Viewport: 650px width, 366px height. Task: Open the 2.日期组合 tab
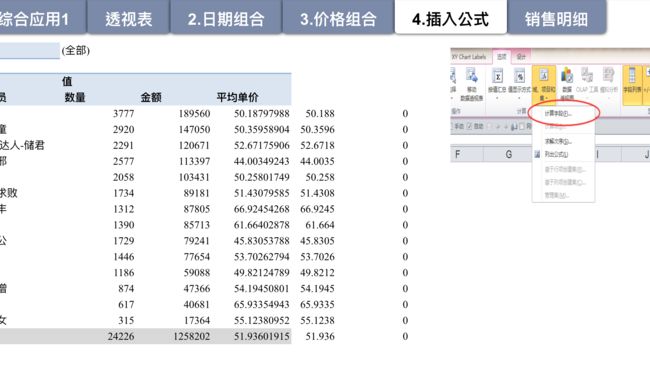pos(226,17)
